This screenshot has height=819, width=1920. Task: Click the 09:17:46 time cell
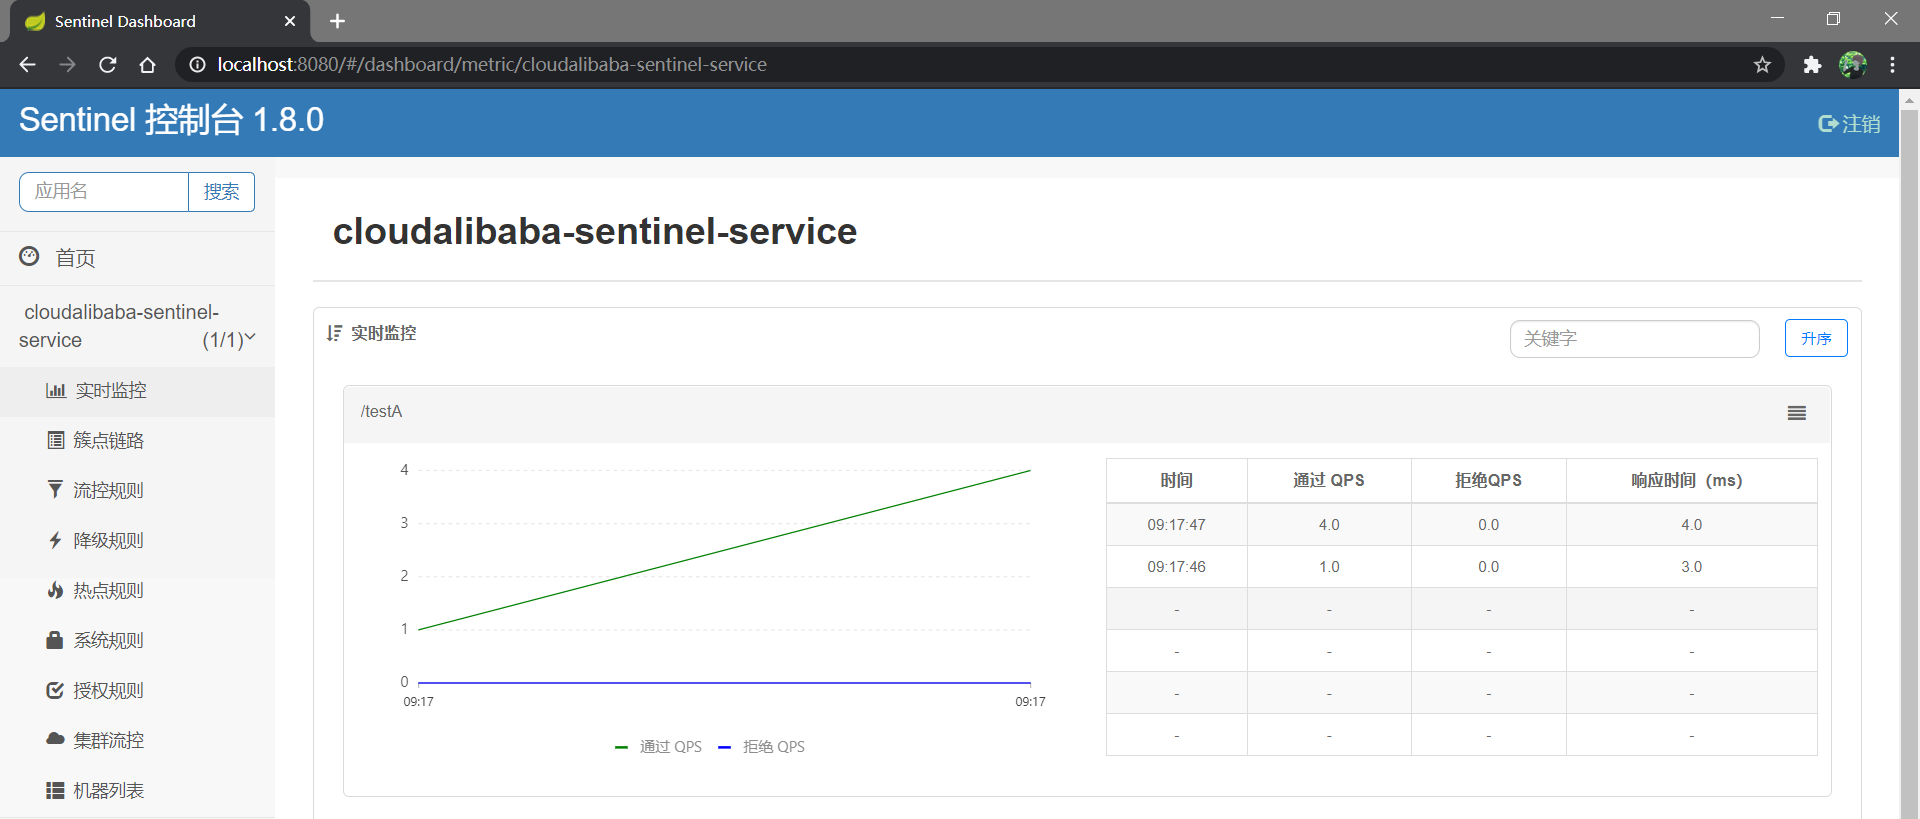[1177, 567]
